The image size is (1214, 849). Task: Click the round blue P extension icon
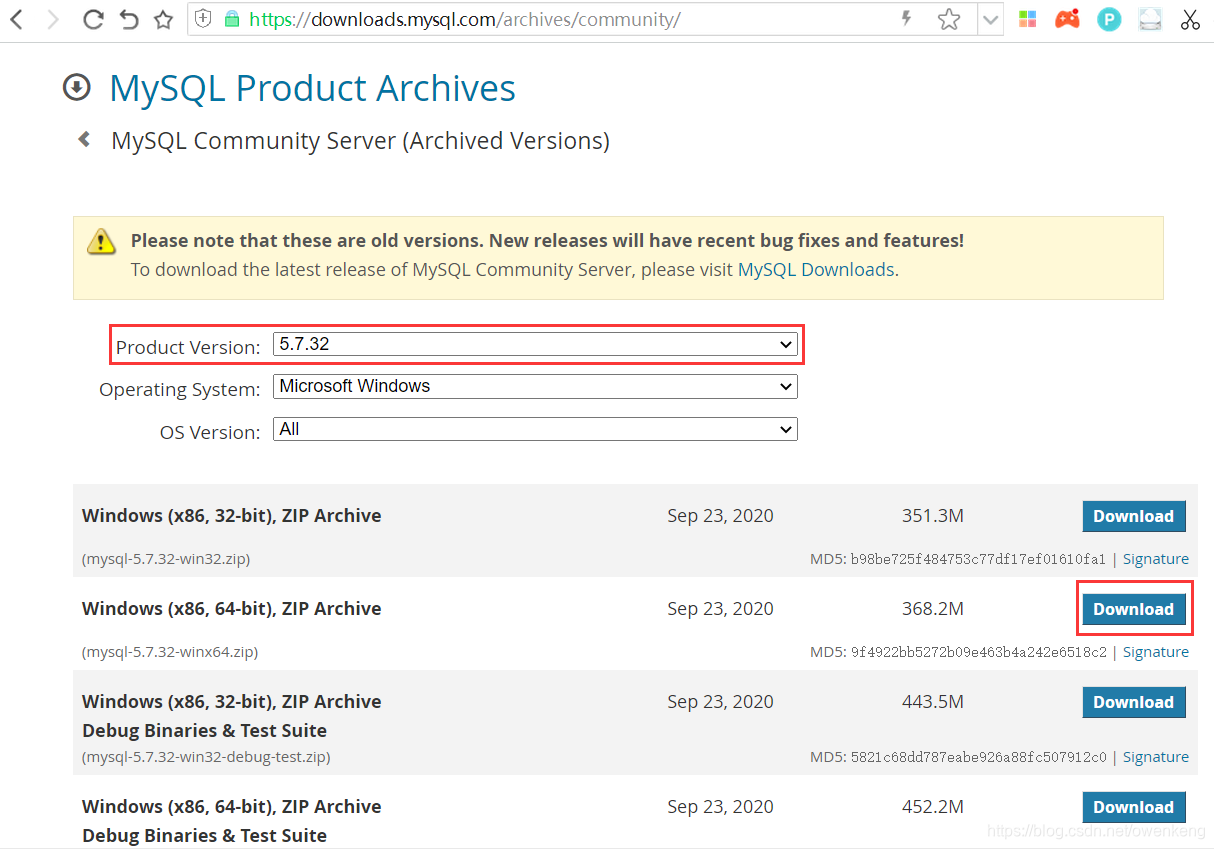click(1109, 19)
